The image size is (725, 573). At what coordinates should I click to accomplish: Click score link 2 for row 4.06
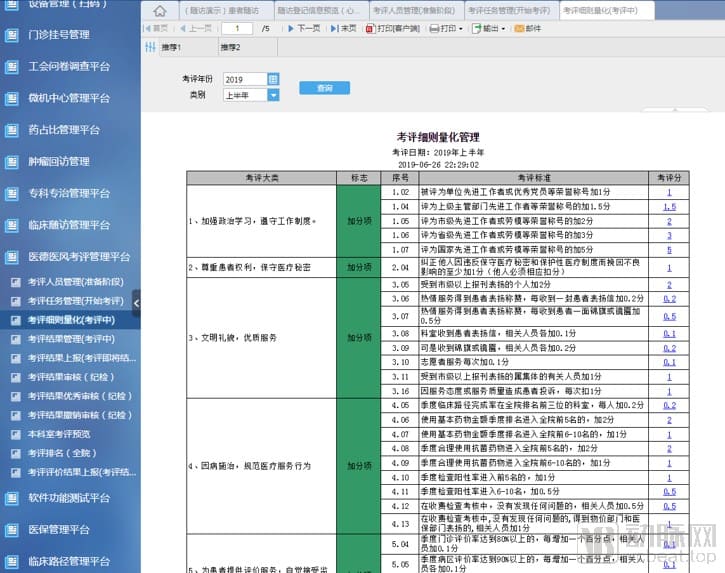point(669,420)
